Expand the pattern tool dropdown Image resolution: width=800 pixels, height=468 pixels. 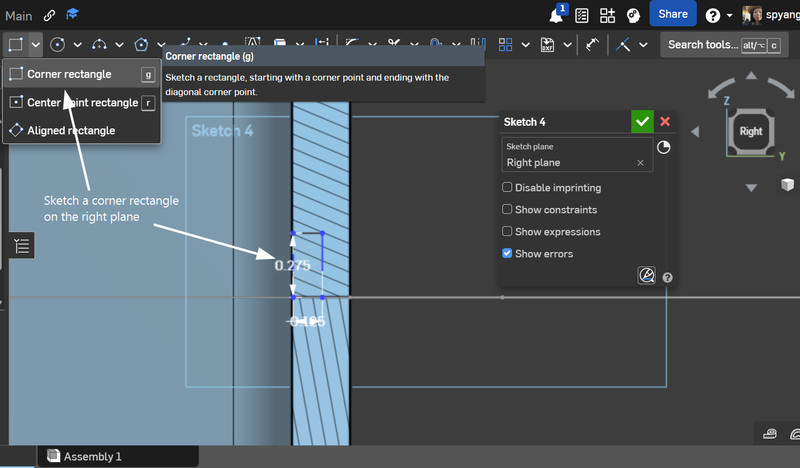pyautogui.click(x=526, y=45)
